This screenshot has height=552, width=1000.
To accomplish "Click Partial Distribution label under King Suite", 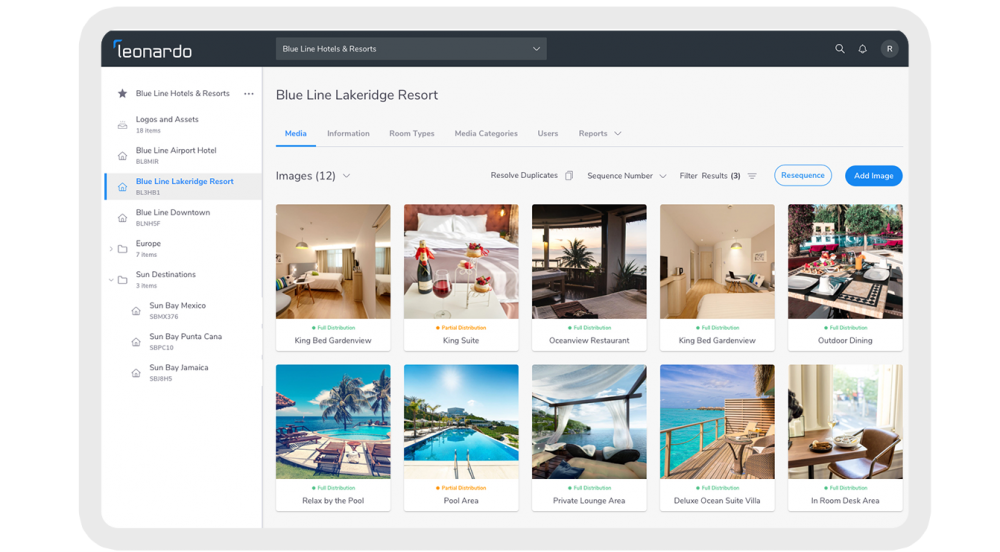I will point(461,328).
